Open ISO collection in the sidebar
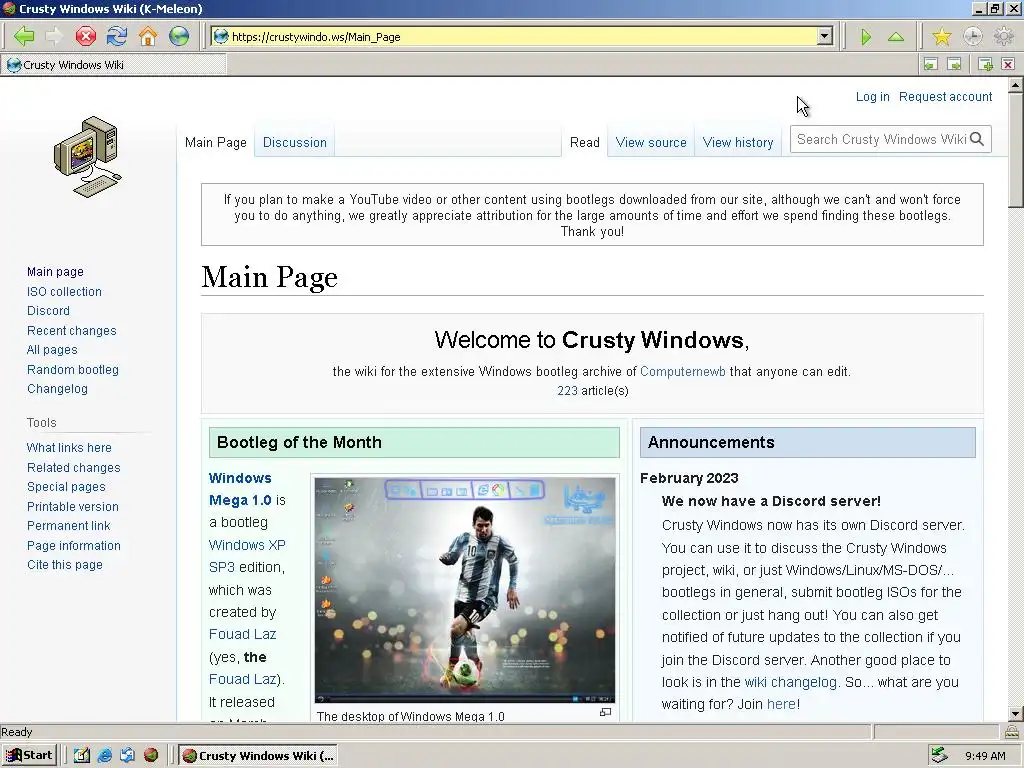This screenshot has width=1024, height=768. coord(64,292)
